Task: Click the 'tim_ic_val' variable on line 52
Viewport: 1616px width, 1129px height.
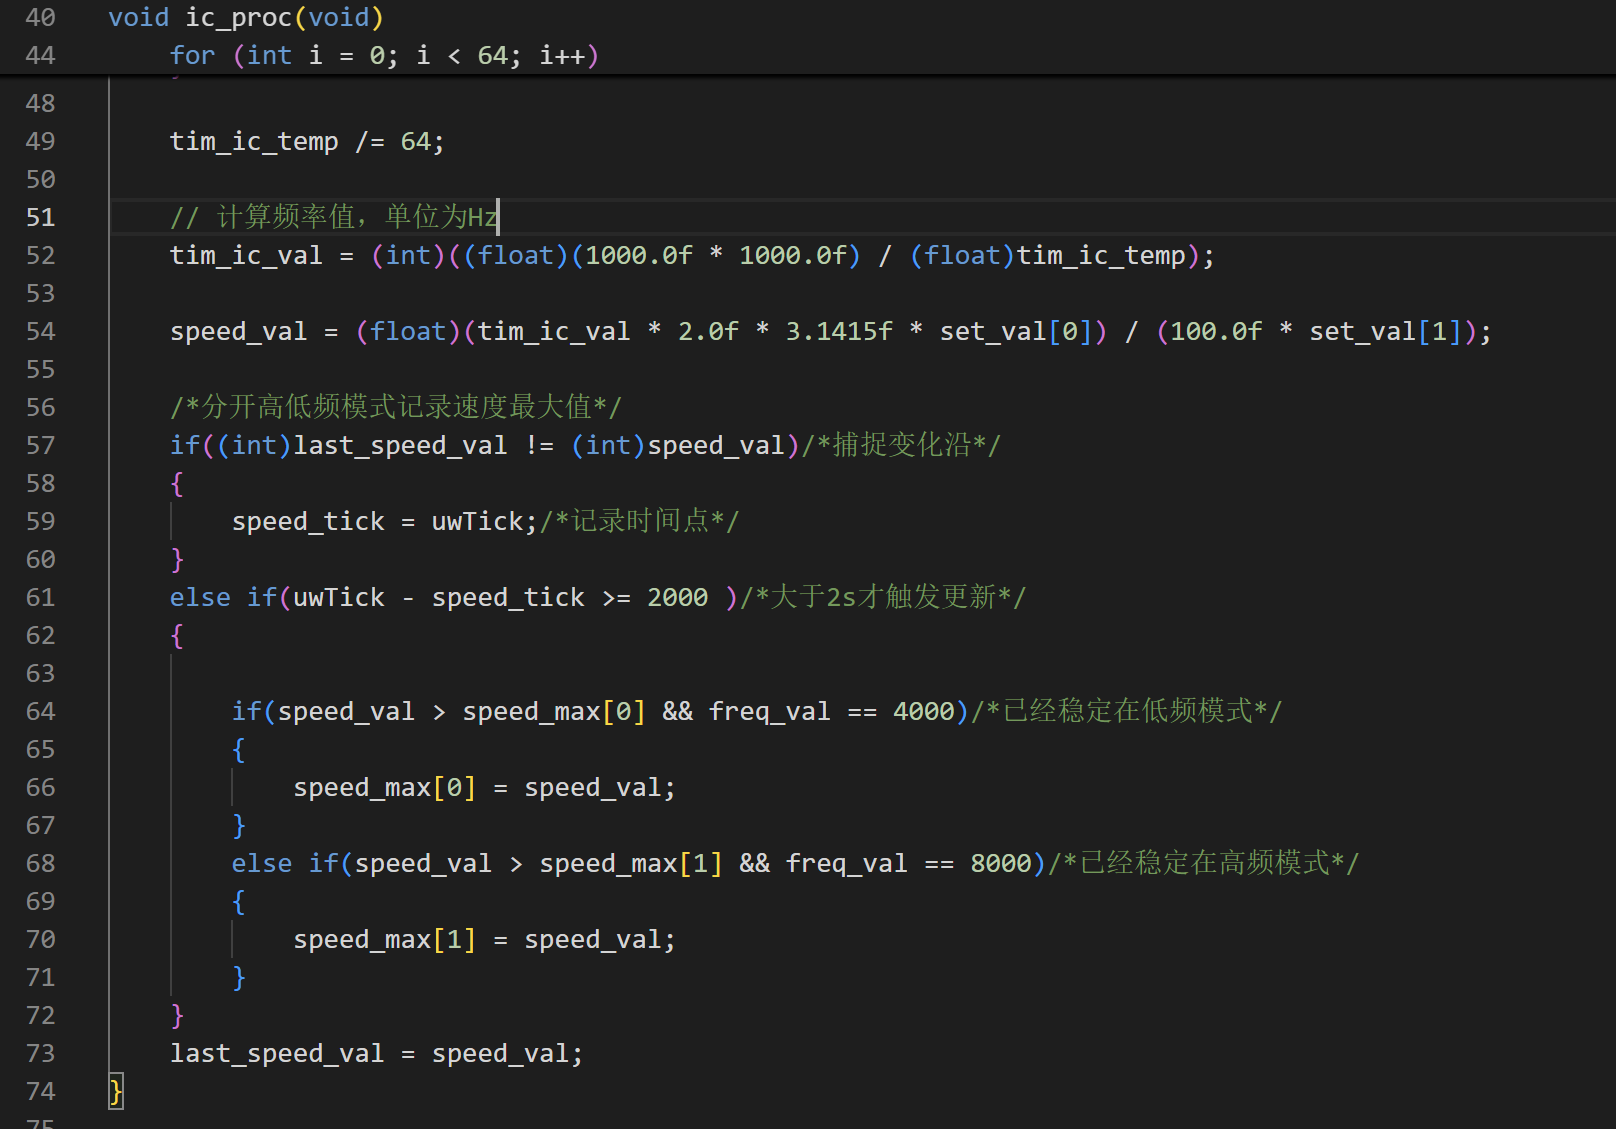Action: point(246,256)
